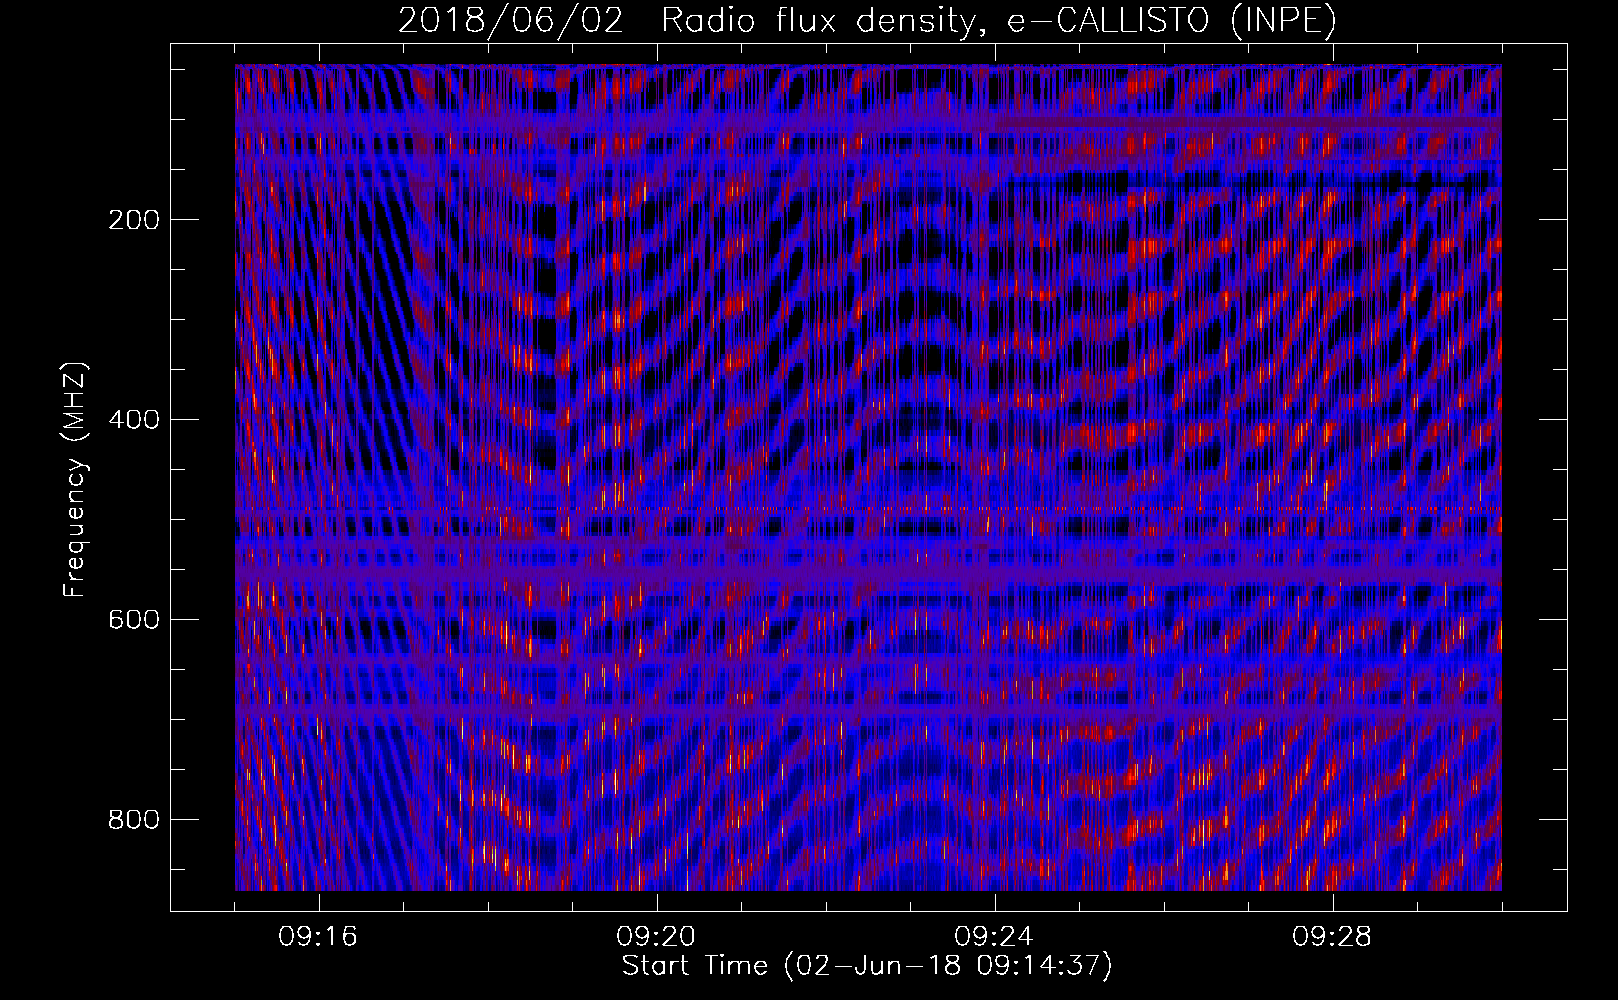Click the 09:20 time tick label
The width and height of the screenshot is (1618, 1000).
(x=656, y=937)
